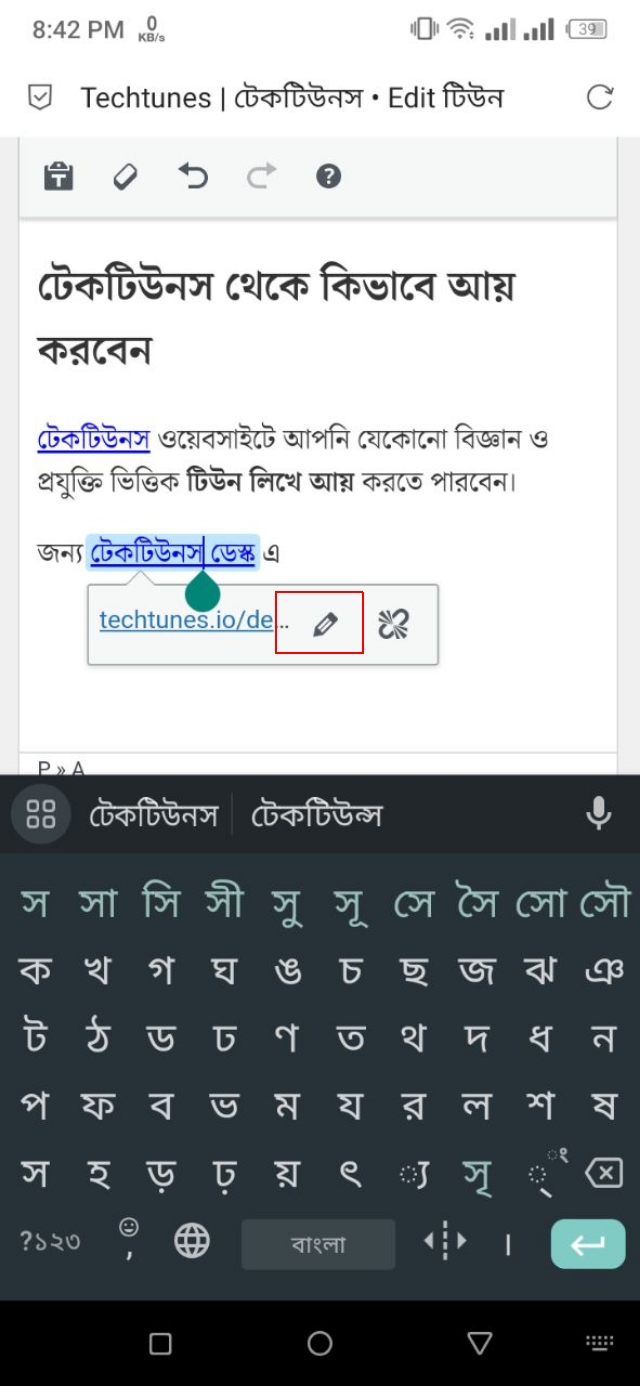
Task: Click the redo arrow icon
Action: 261,177
